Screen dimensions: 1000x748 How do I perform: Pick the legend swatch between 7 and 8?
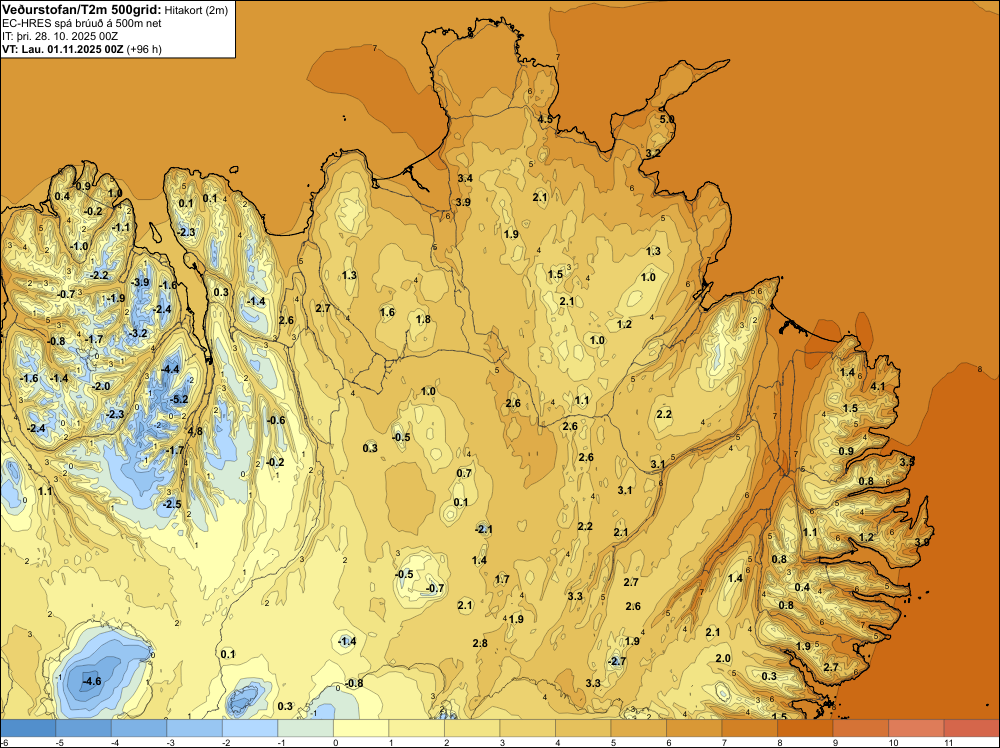pos(749,728)
